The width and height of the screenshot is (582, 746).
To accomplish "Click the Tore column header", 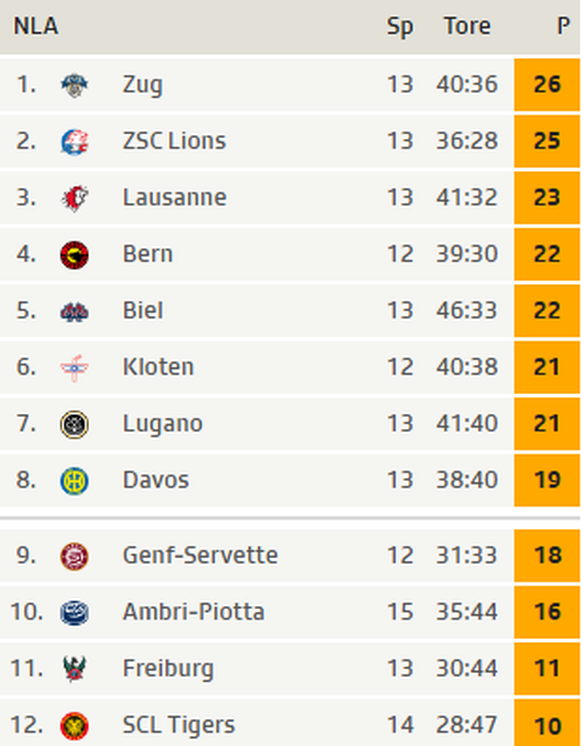I will coord(467,26).
